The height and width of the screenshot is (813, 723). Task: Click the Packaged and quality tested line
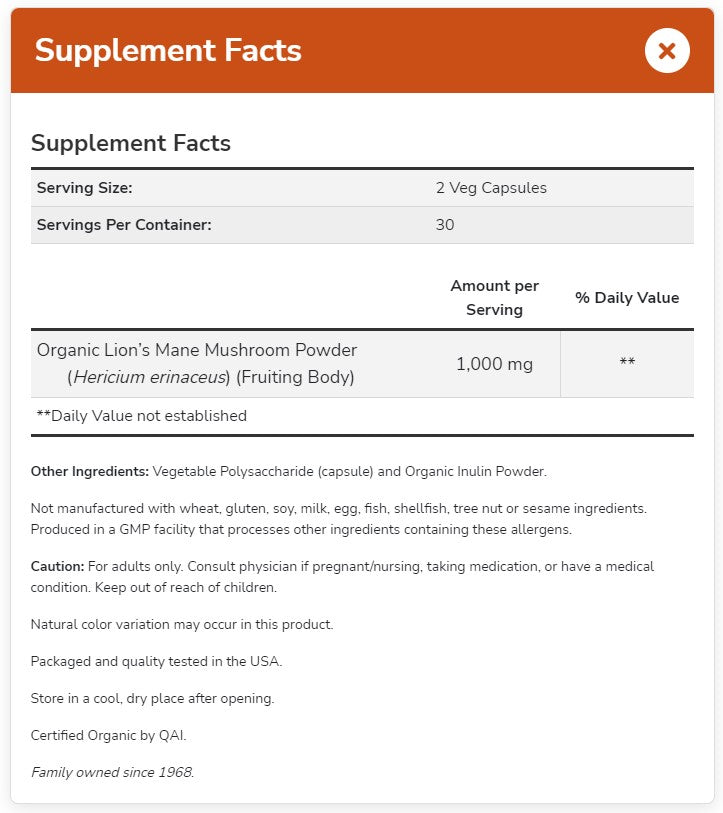coord(156,661)
